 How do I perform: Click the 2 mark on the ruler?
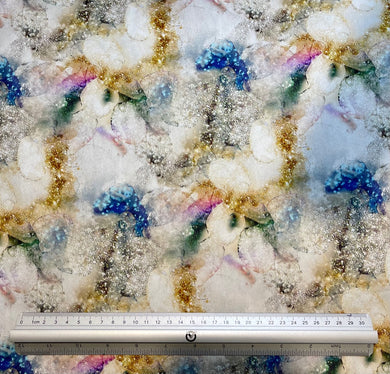coord(44,322)
